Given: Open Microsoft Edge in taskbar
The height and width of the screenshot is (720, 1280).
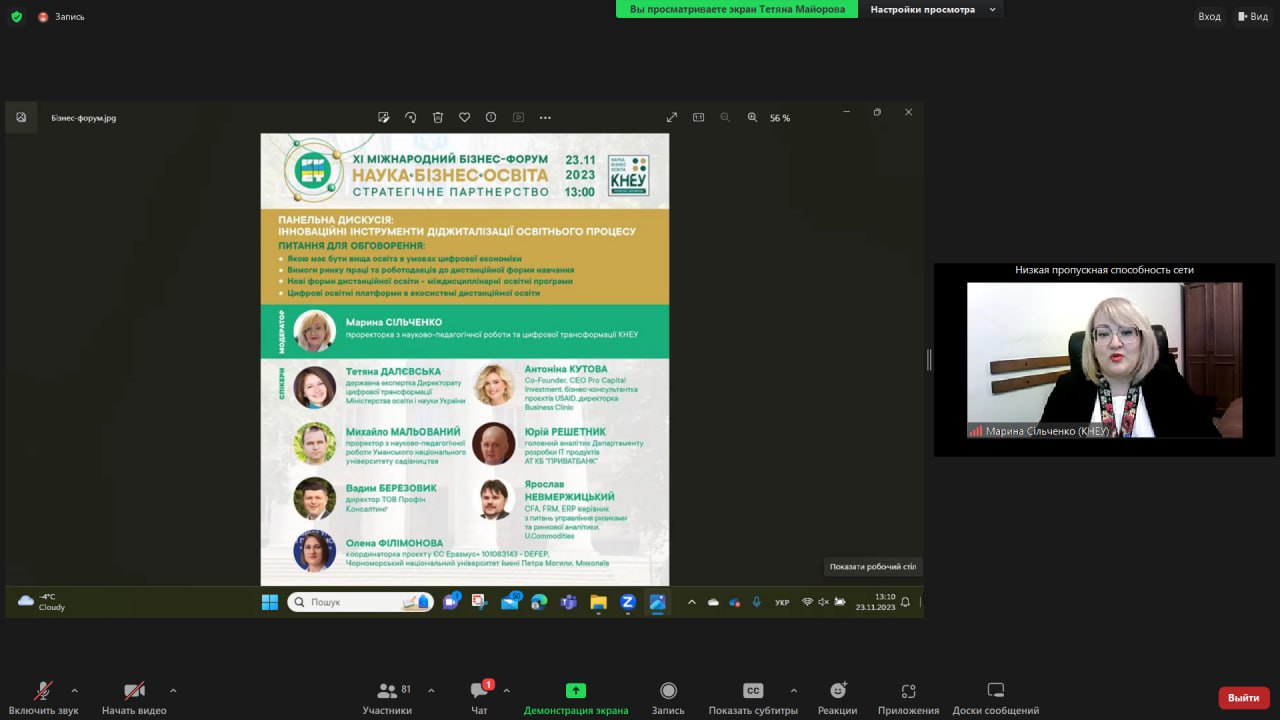Looking at the screenshot, I should [x=539, y=602].
